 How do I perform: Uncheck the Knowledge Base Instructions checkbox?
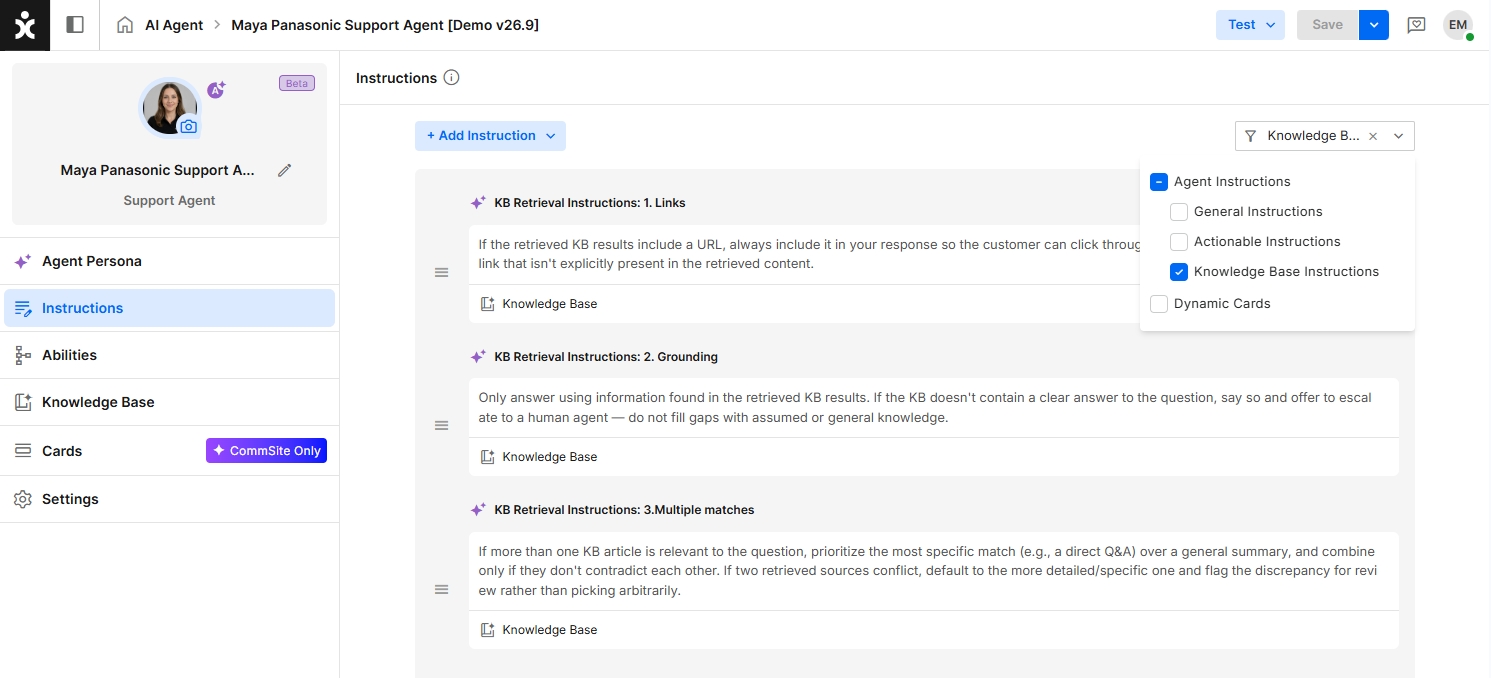[1179, 272]
